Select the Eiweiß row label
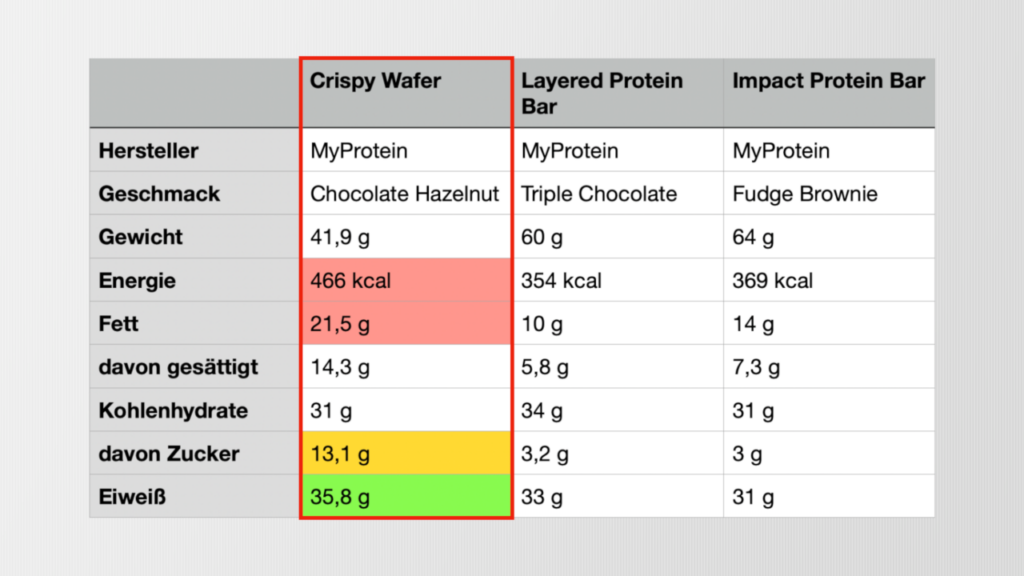 click(x=195, y=496)
